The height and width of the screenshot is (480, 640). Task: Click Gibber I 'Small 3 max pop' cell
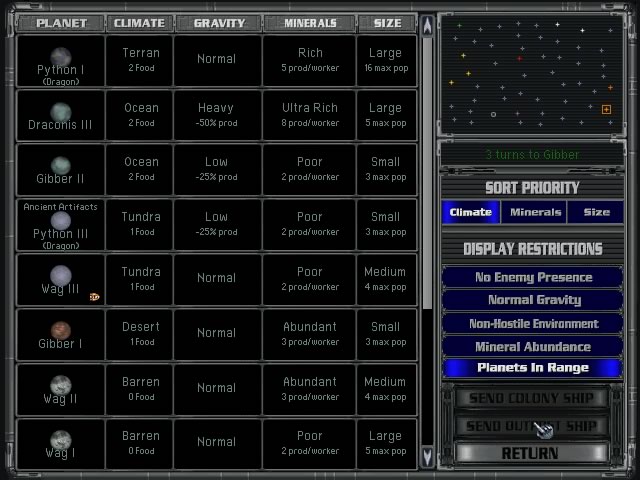387,334
